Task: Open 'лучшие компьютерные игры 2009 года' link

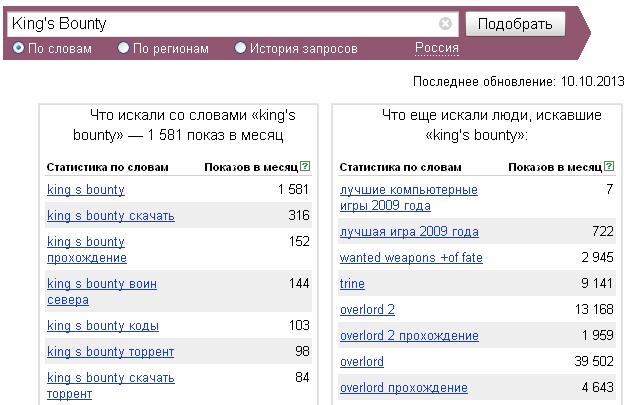Action: [x=409, y=198]
